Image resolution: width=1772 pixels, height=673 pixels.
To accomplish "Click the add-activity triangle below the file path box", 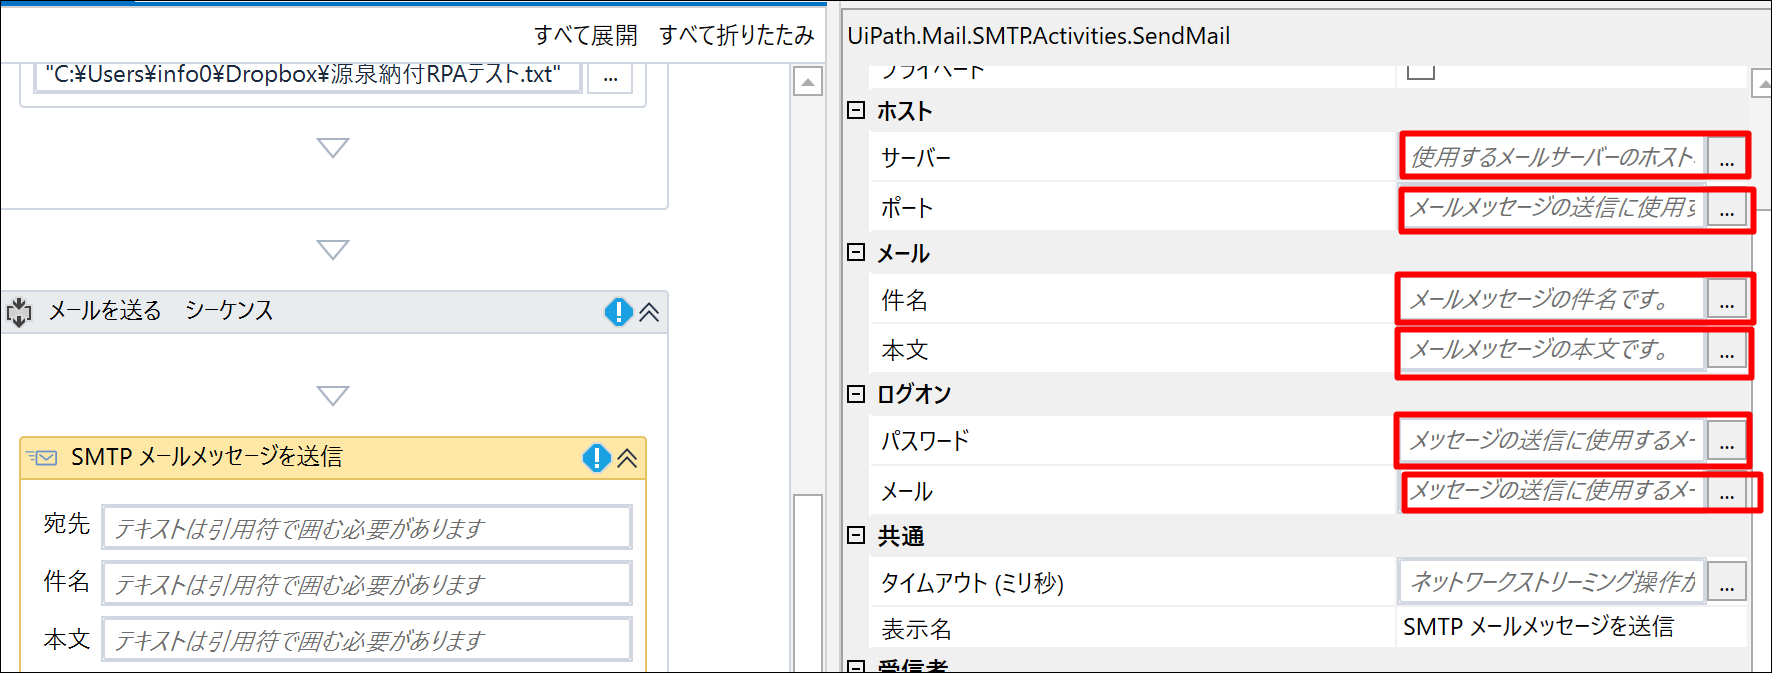I will (333, 147).
